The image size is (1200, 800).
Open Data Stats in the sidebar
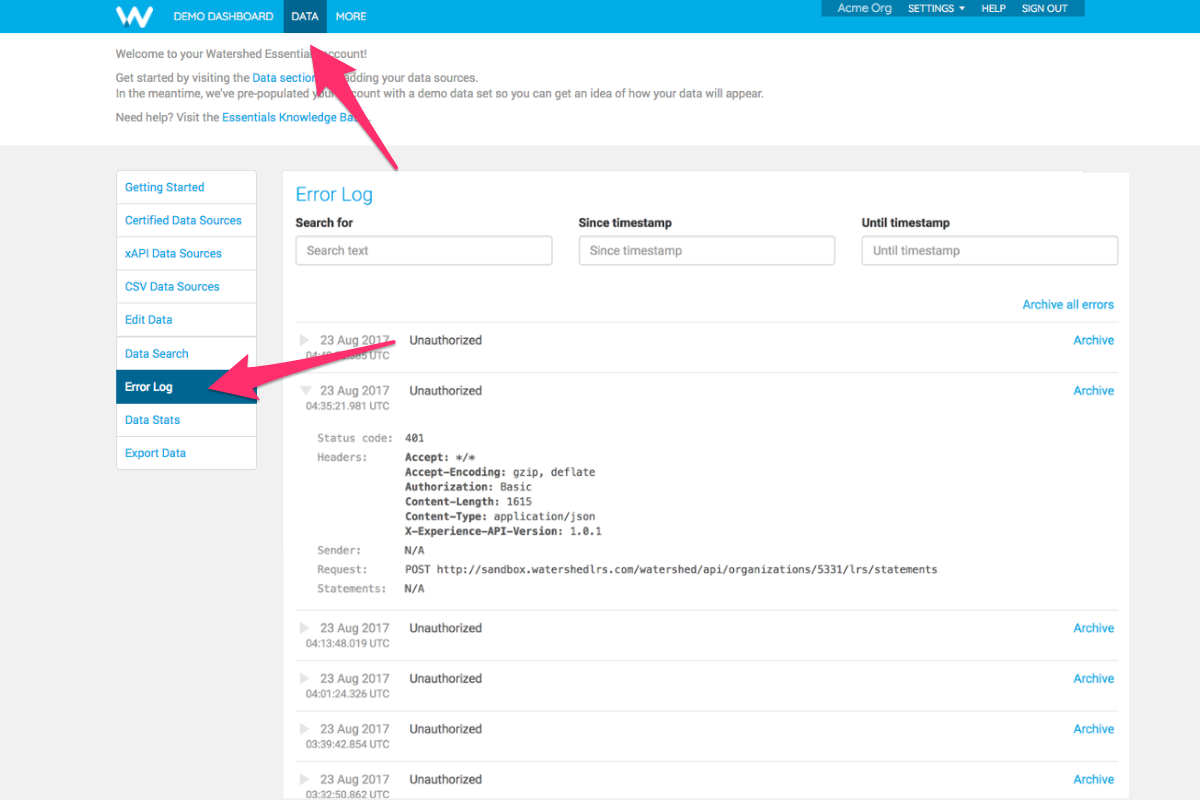coord(186,420)
